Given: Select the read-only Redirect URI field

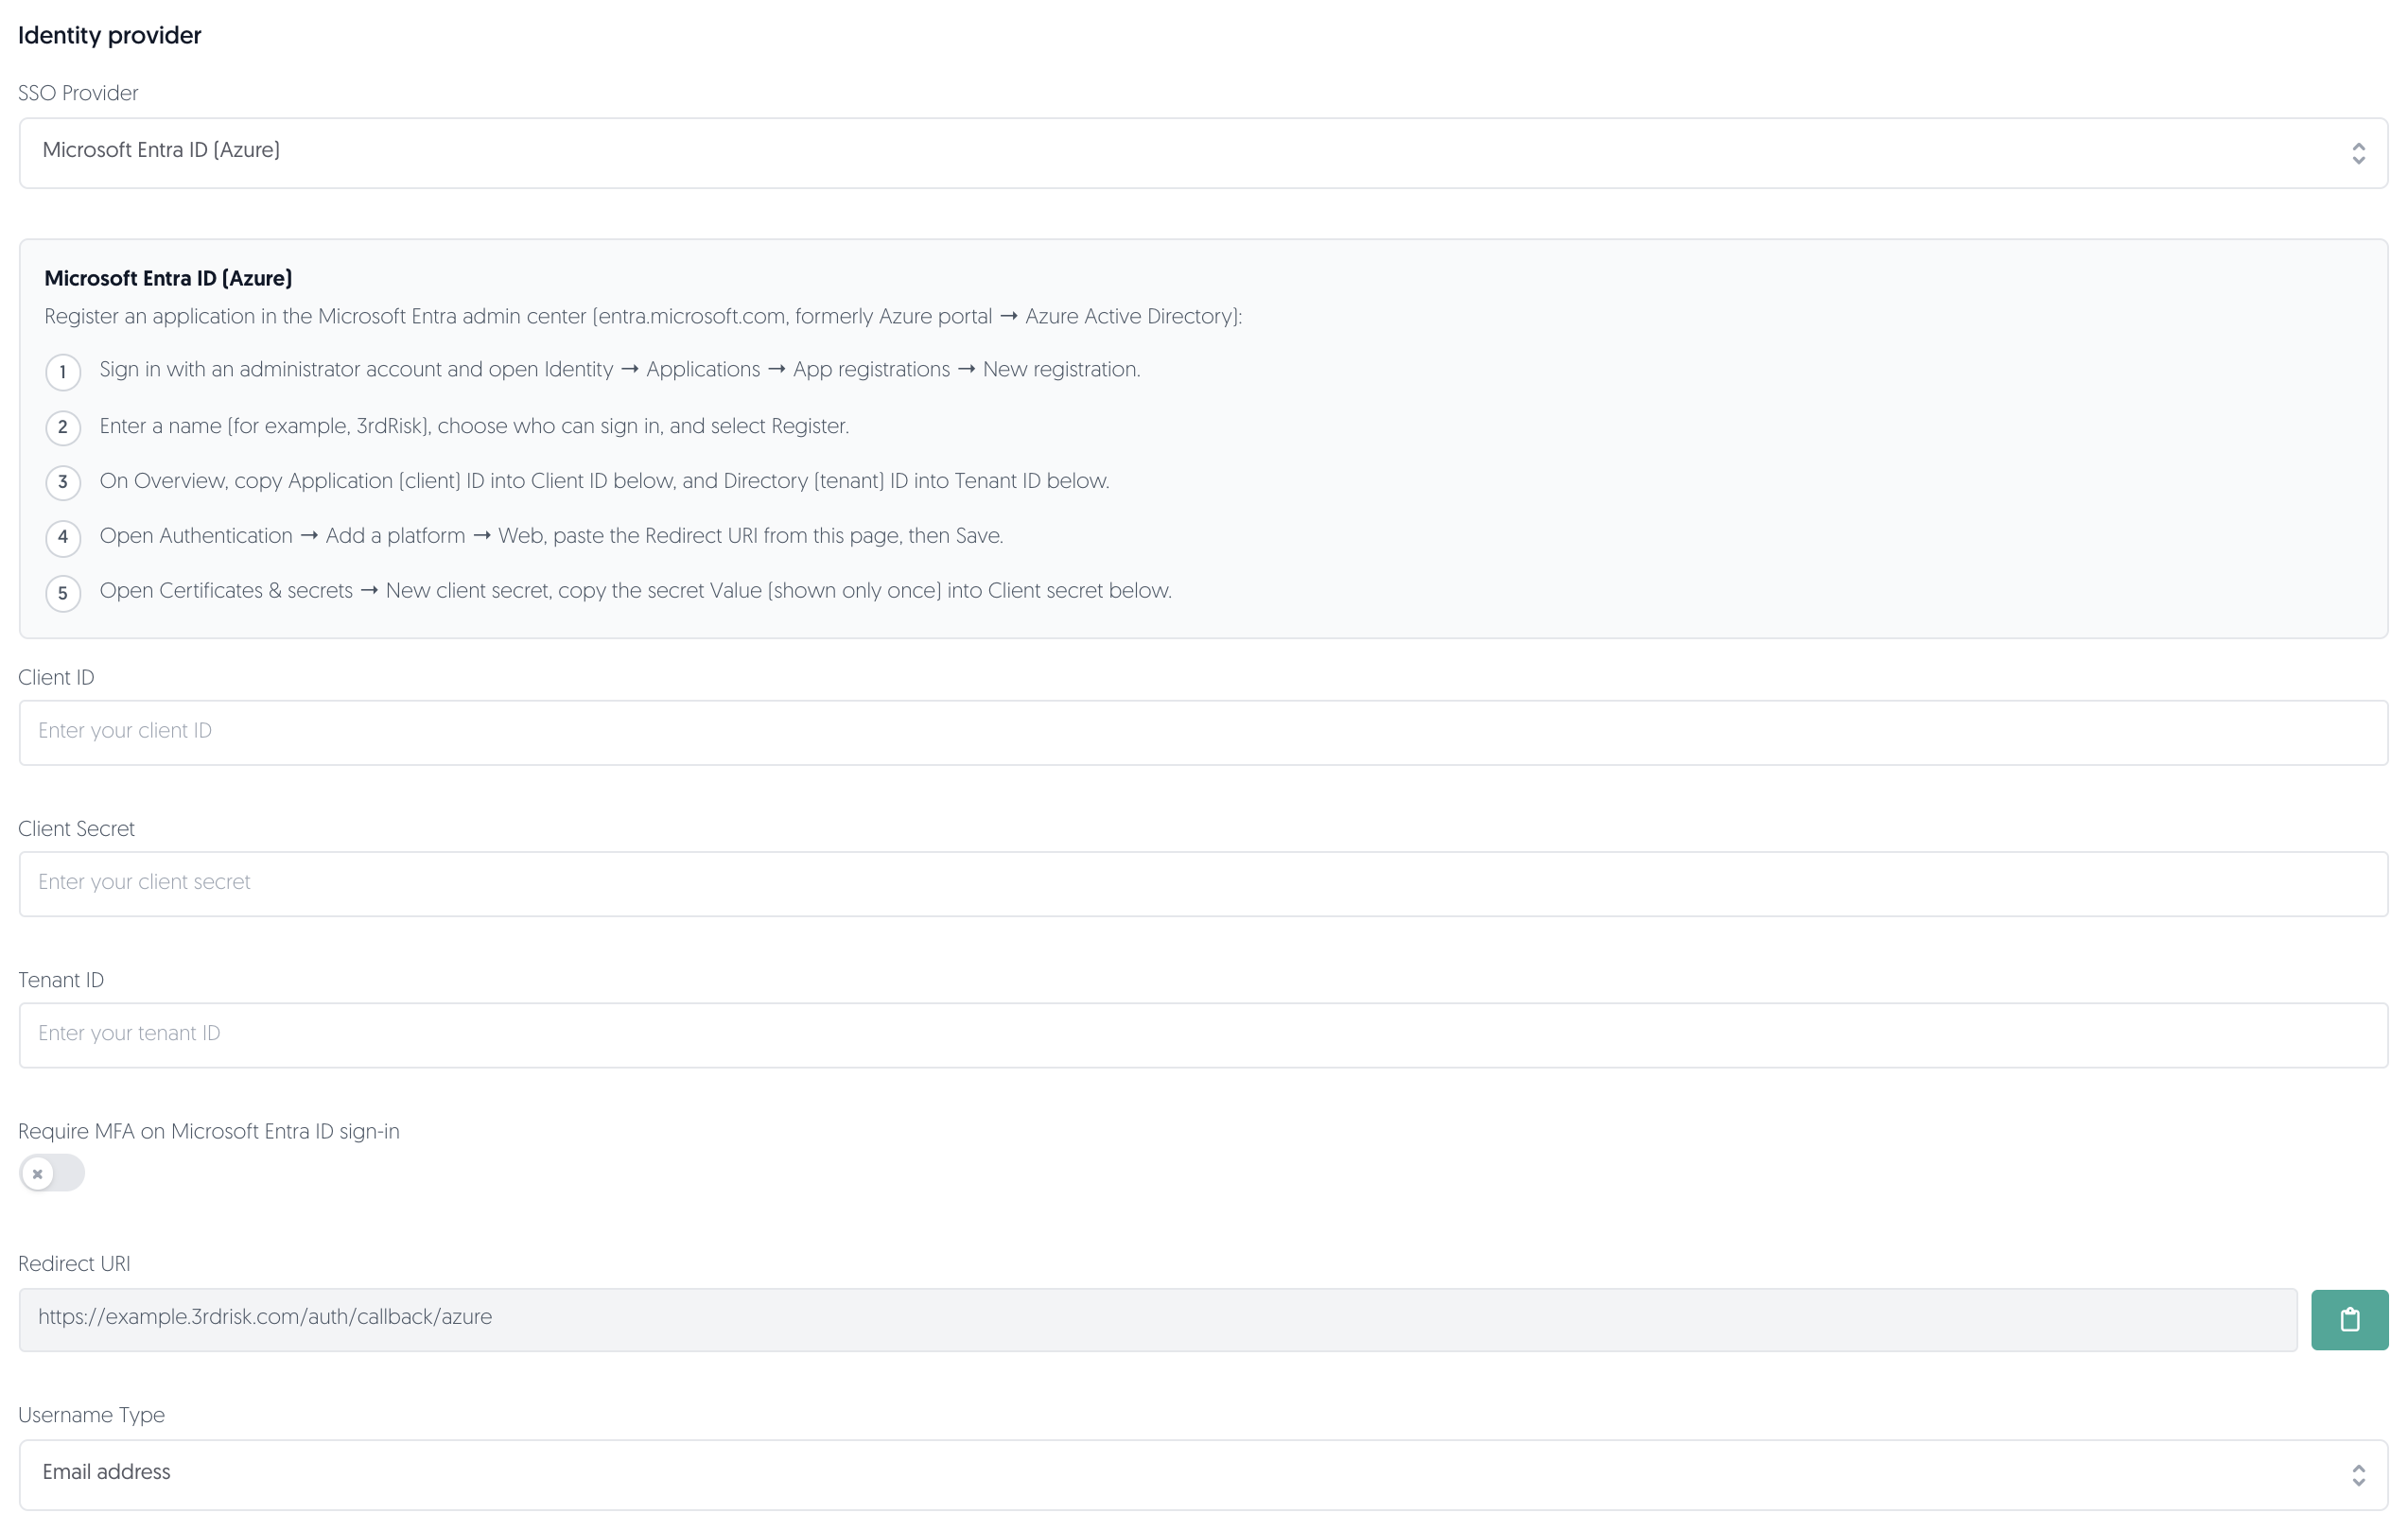Looking at the screenshot, I should (1158, 1319).
